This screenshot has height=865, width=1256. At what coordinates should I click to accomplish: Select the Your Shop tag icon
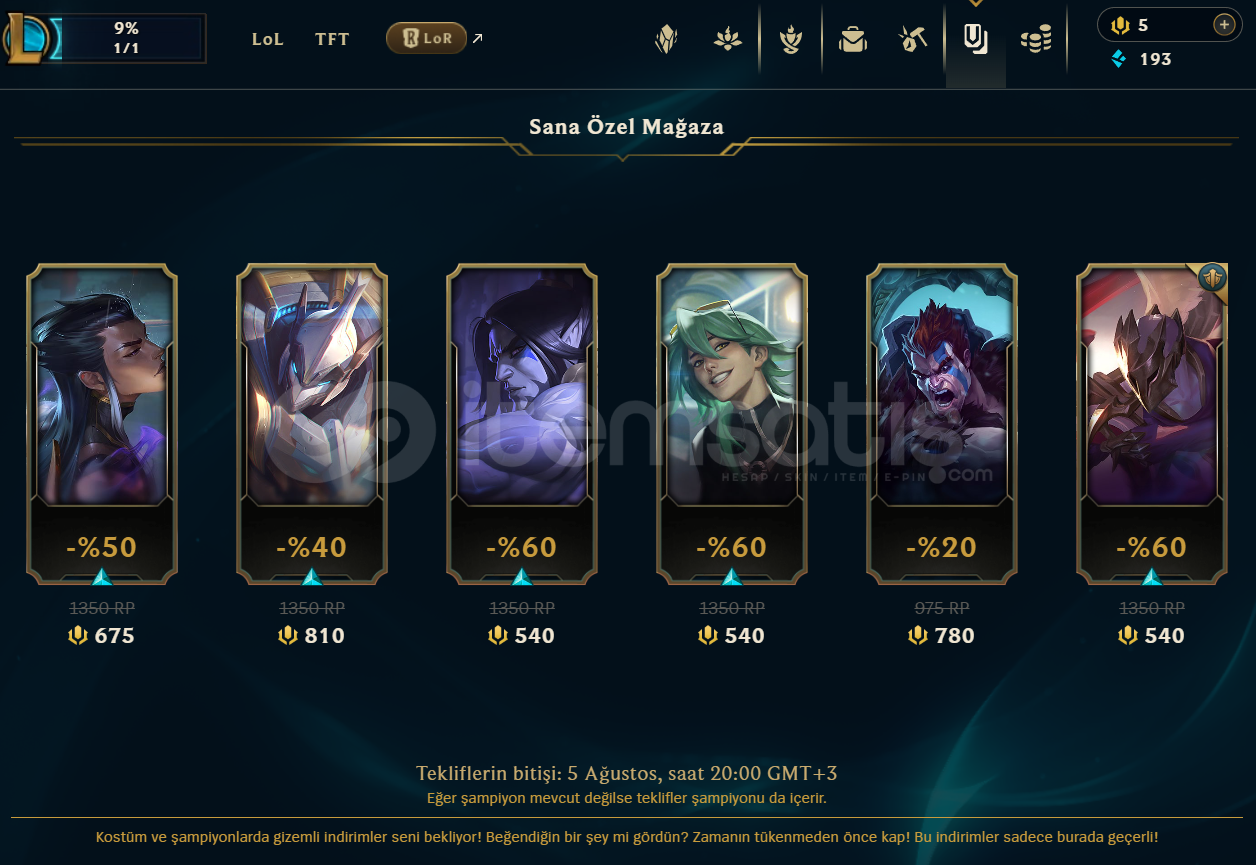[976, 40]
